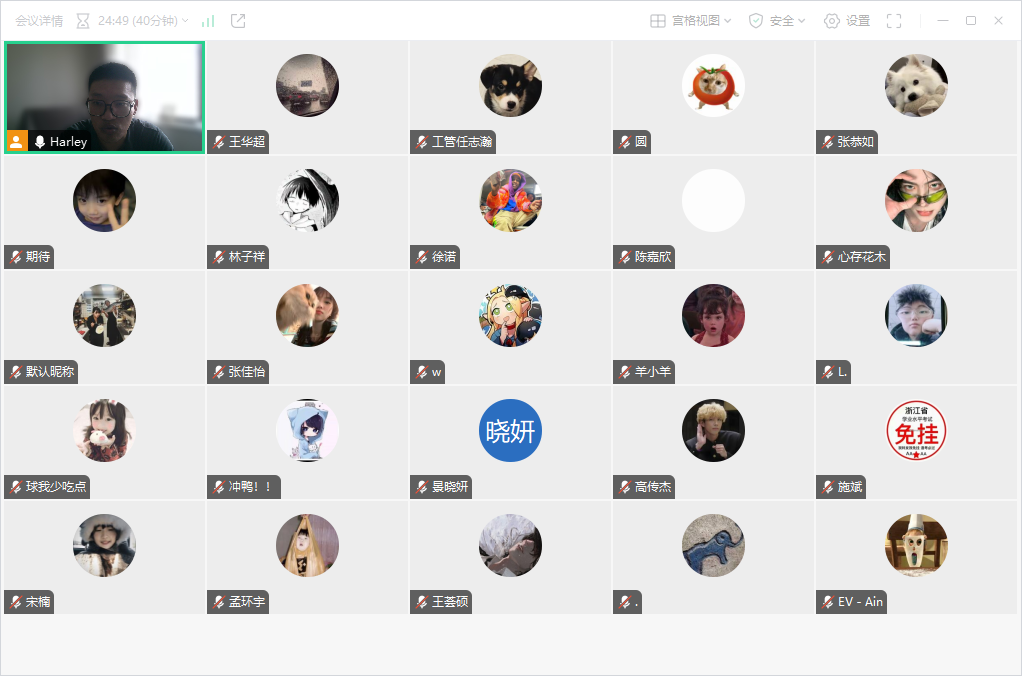Screen dimensions: 1022x676
Task: Open 设置 settings menu item
Action: pos(858,21)
